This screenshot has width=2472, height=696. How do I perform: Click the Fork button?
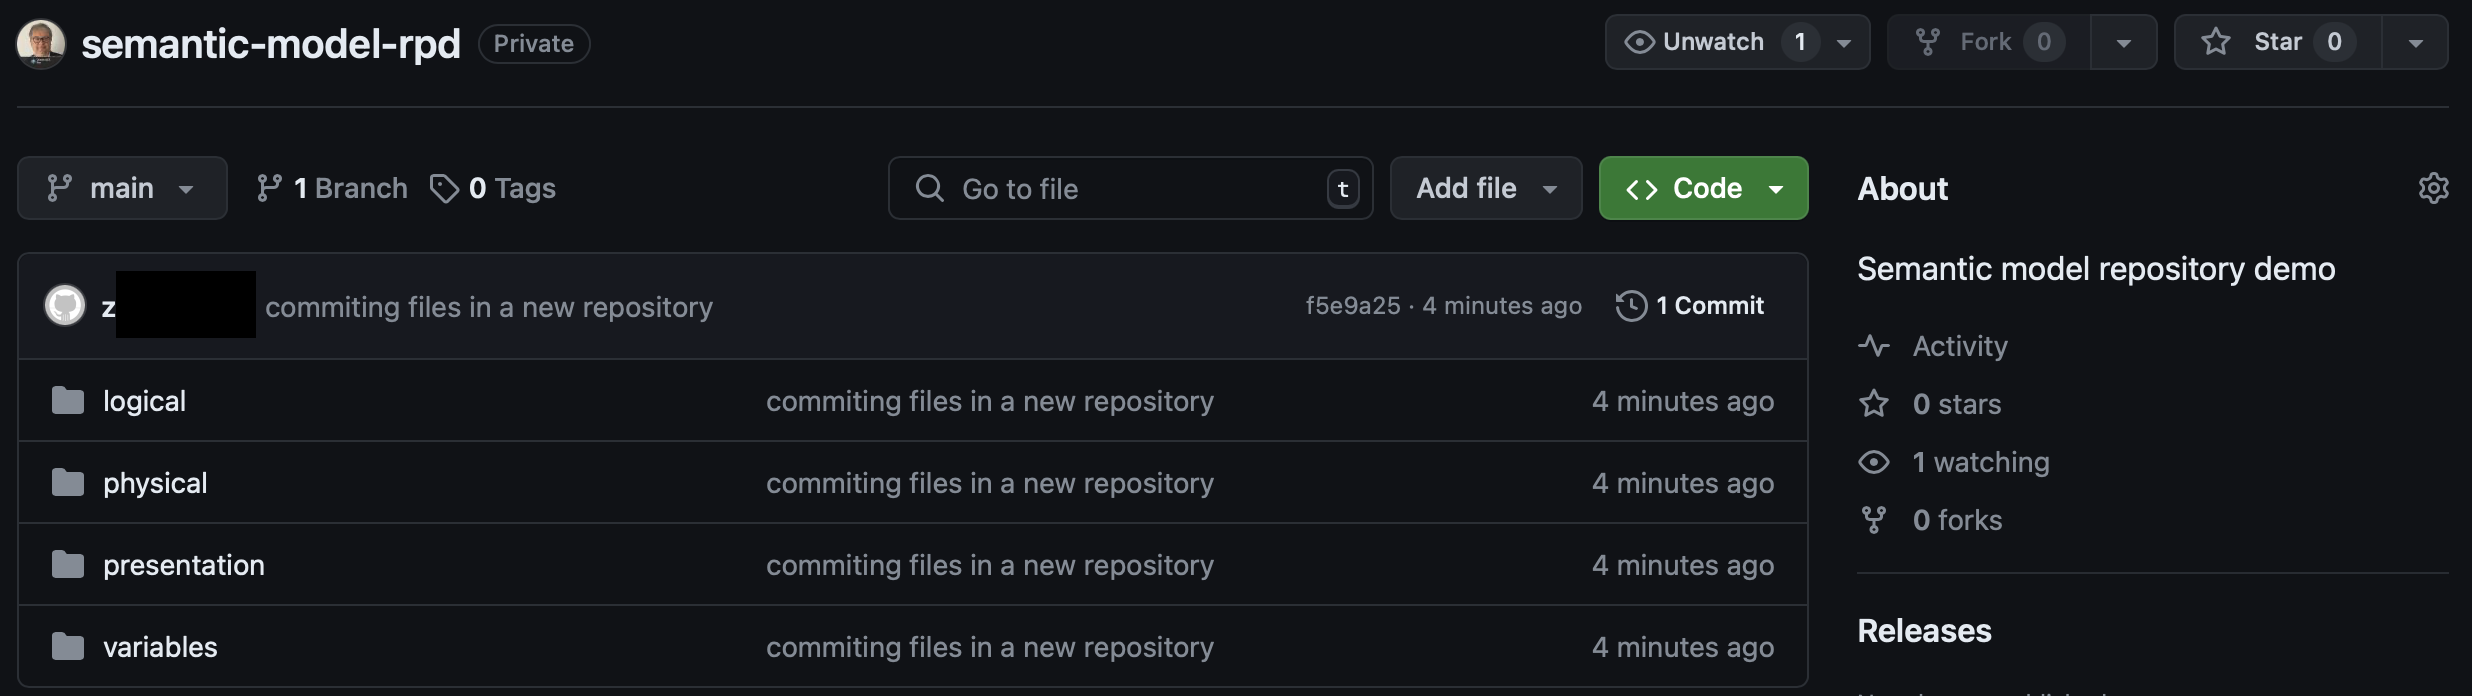pos(1988,42)
